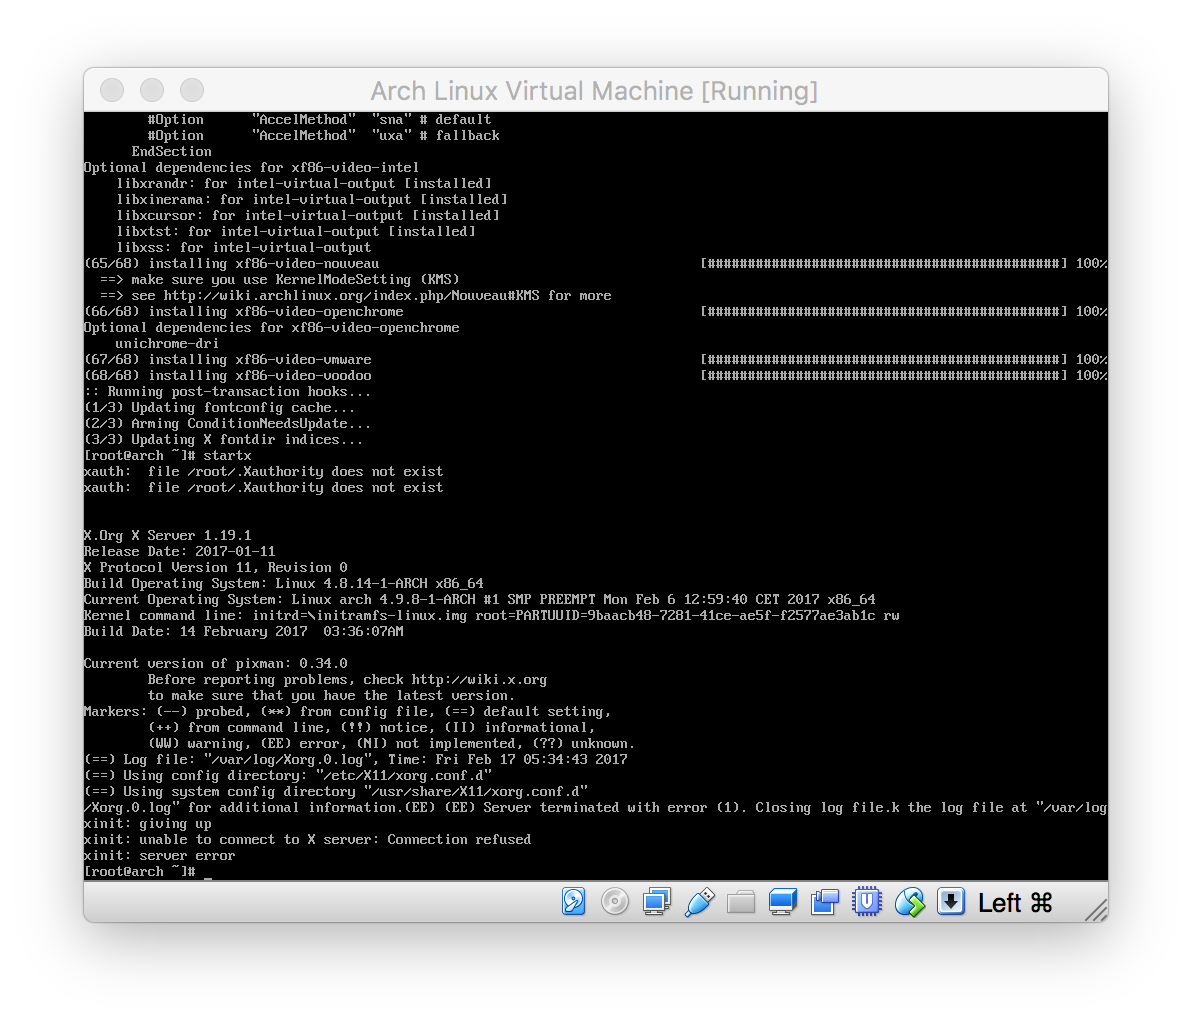Click the window title Arch Linux Virtual Machine

pyautogui.click(x=594, y=91)
